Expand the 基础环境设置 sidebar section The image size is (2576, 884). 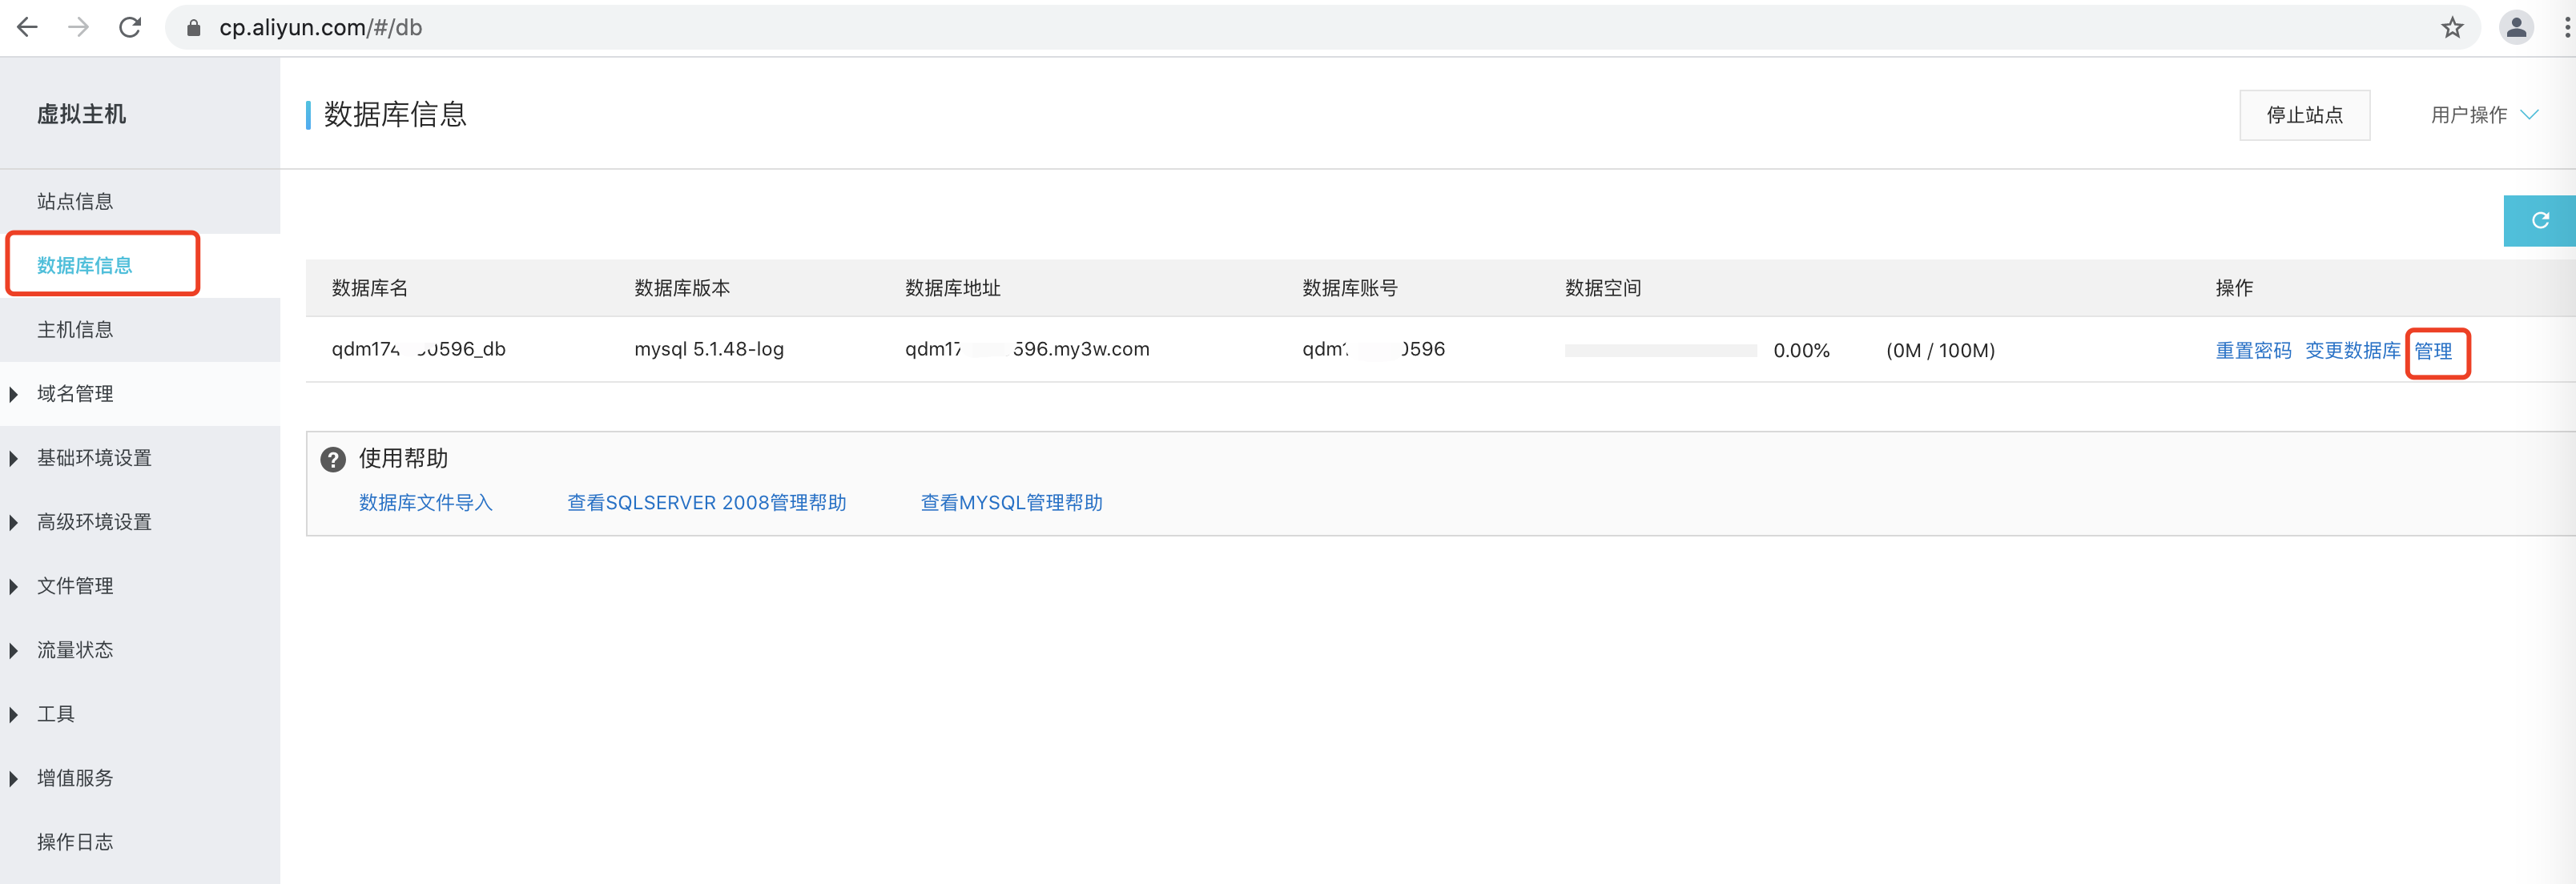[x=94, y=458]
